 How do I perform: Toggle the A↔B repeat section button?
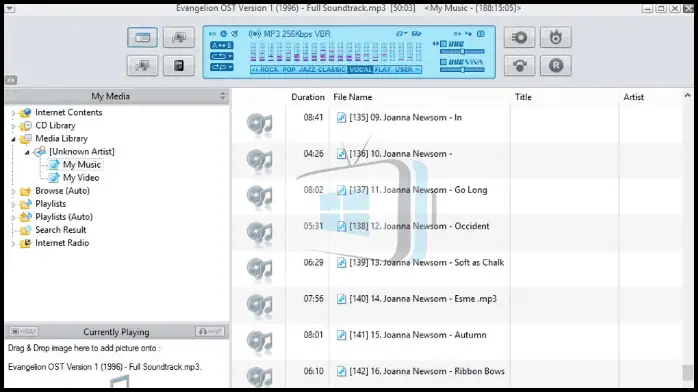(x=221, y=45)
